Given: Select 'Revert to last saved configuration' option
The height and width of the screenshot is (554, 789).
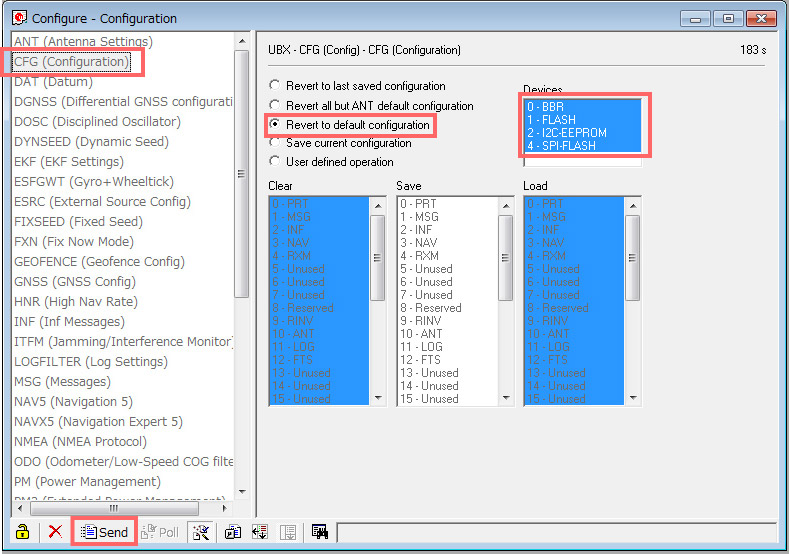Looking at the screenshot, I should (275, 86).
